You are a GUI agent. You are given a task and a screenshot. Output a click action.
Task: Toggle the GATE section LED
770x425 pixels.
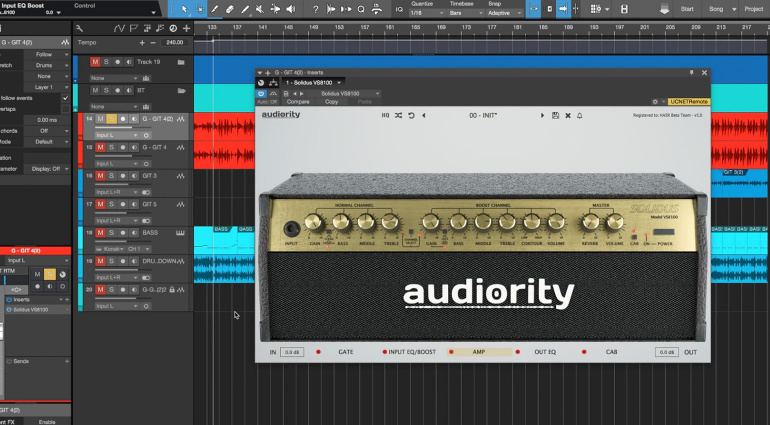[x=318, y=352]
